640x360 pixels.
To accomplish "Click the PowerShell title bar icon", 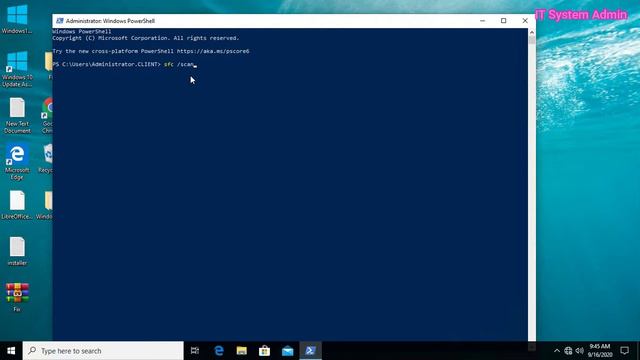I will pos(60,21).
